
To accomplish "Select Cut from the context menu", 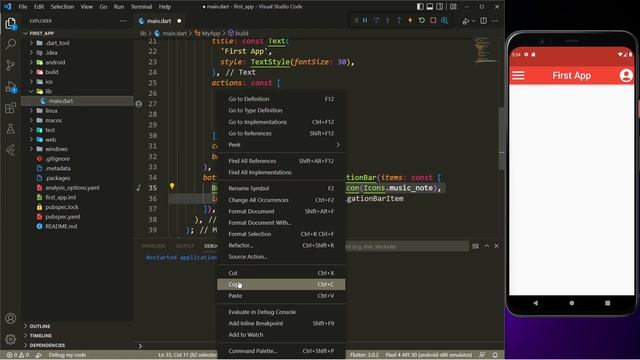I will [281, 273].
